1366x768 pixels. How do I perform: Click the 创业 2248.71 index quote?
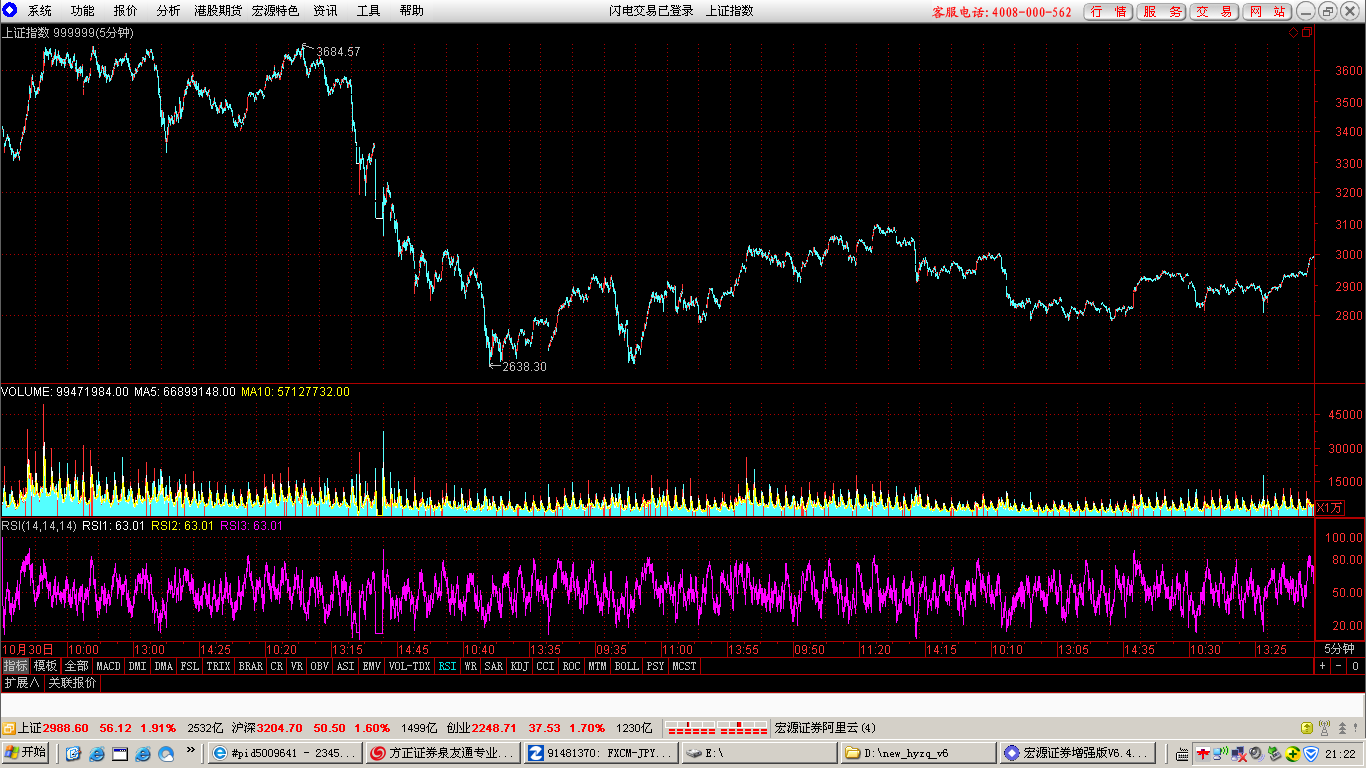coord(481,728)
